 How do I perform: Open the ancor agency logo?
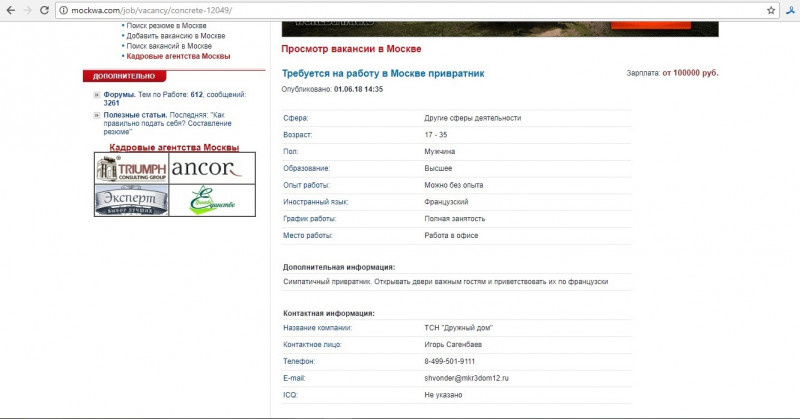coord(212,168)
